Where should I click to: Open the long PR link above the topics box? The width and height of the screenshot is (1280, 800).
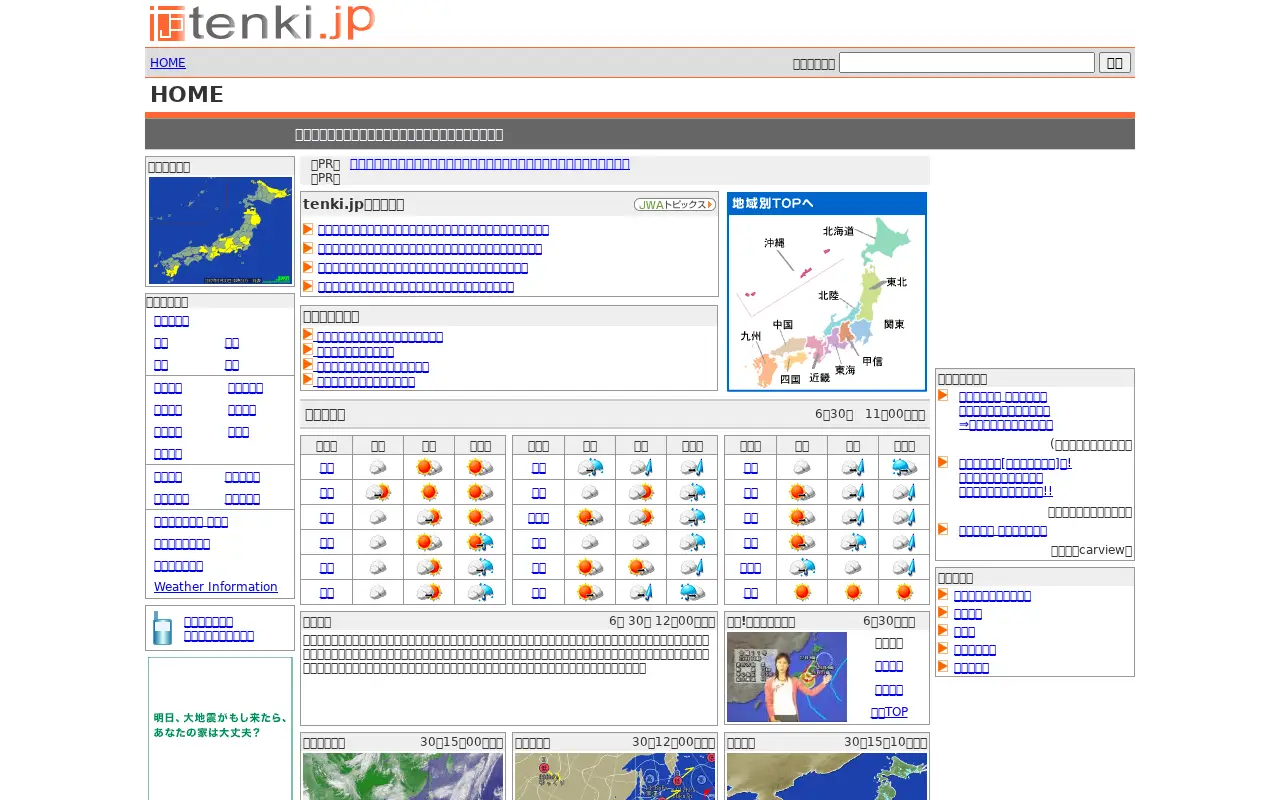(490, 164)
